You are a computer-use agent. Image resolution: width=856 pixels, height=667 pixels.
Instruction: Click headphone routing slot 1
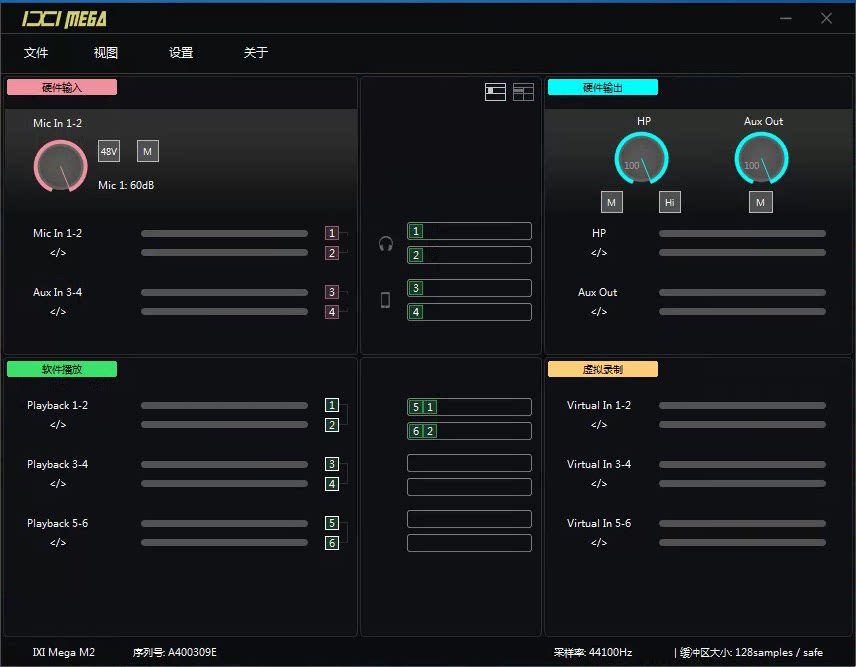coord(469,231)
